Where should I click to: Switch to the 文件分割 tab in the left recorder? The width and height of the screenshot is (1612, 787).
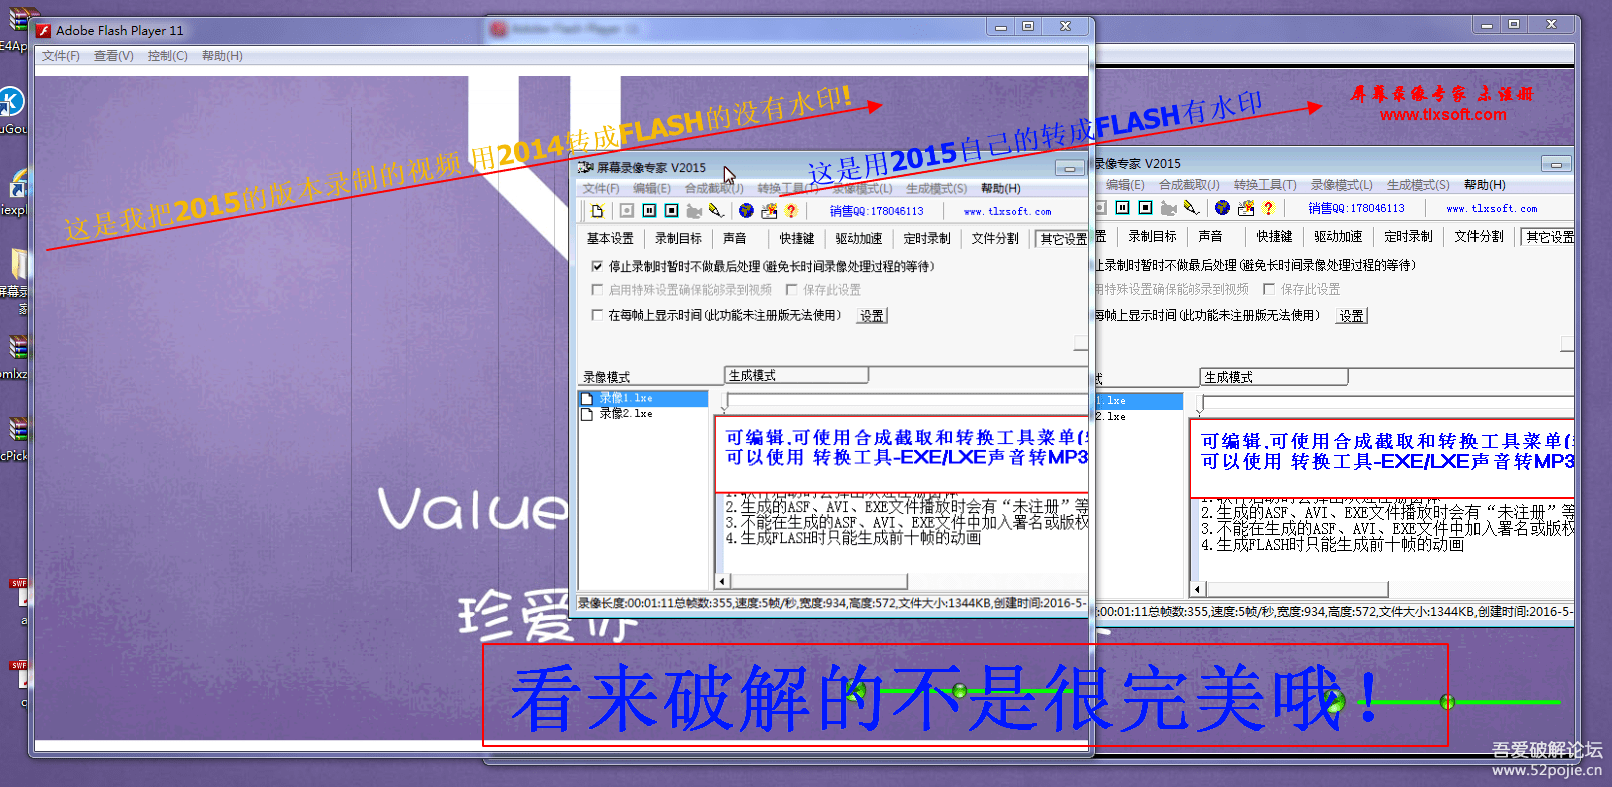point(995,239)
